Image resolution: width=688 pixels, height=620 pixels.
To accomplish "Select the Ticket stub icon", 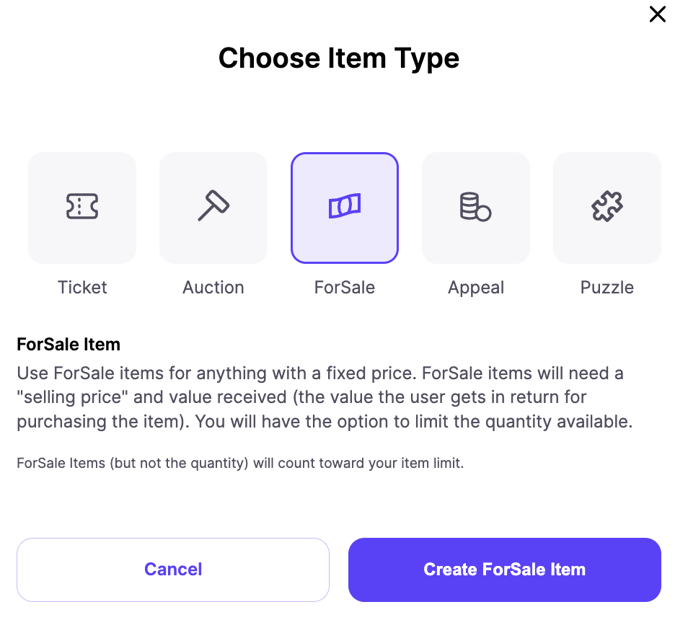I will coord(82,206).
